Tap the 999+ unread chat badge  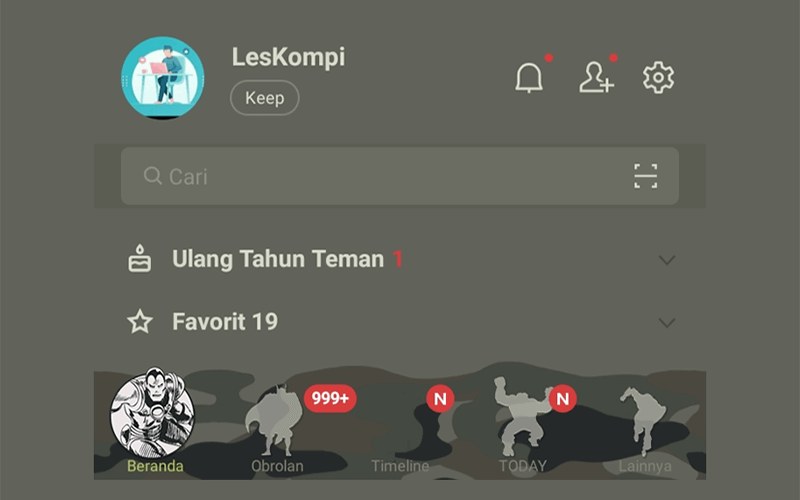click(x=330, y=398)
